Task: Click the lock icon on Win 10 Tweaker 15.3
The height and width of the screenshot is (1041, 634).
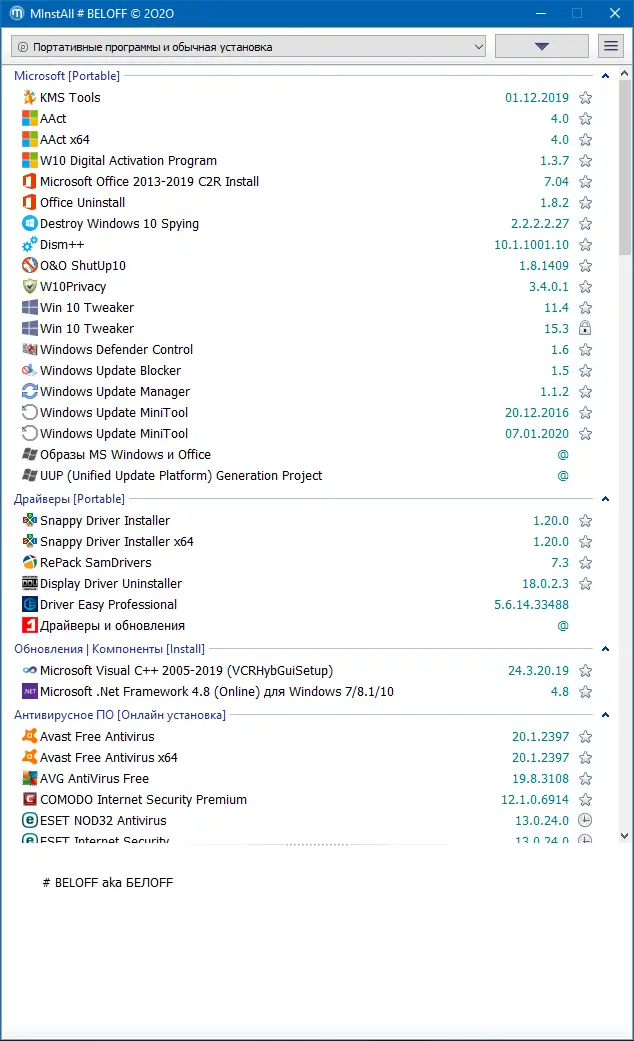Action: [x=585, y=328]
